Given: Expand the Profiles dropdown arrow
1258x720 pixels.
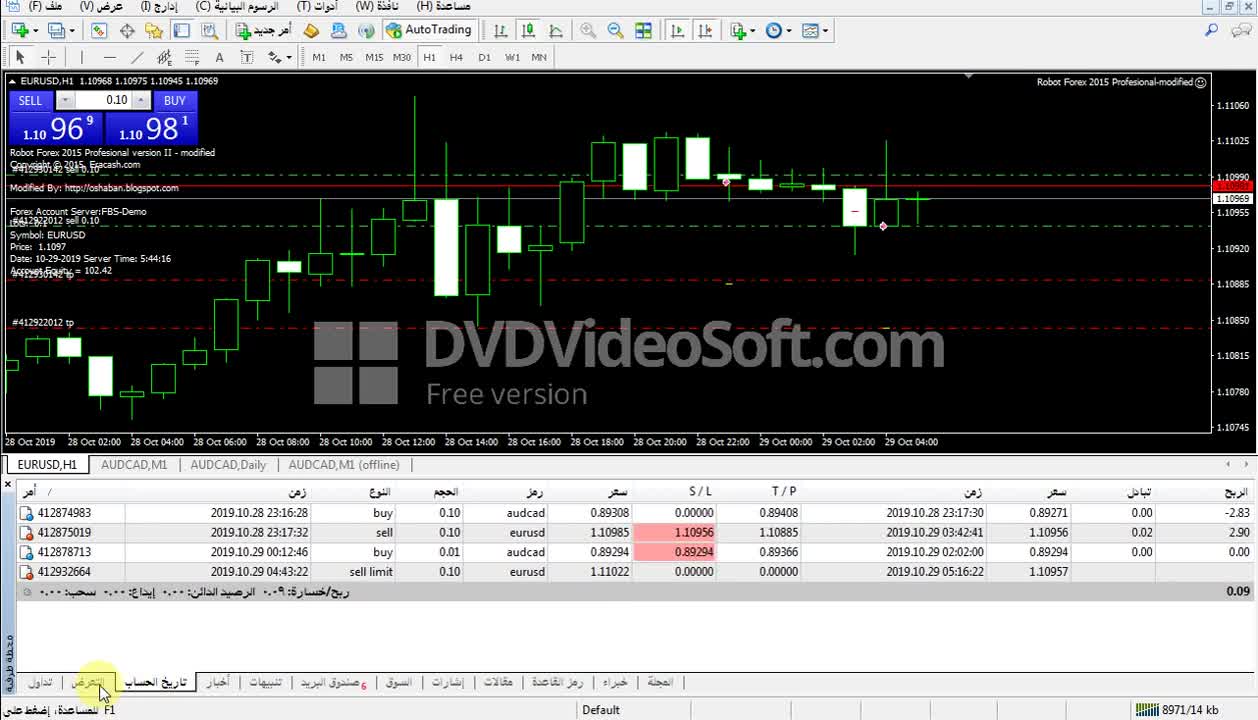Looking at the screenshot, I should (x=72, y=31).
